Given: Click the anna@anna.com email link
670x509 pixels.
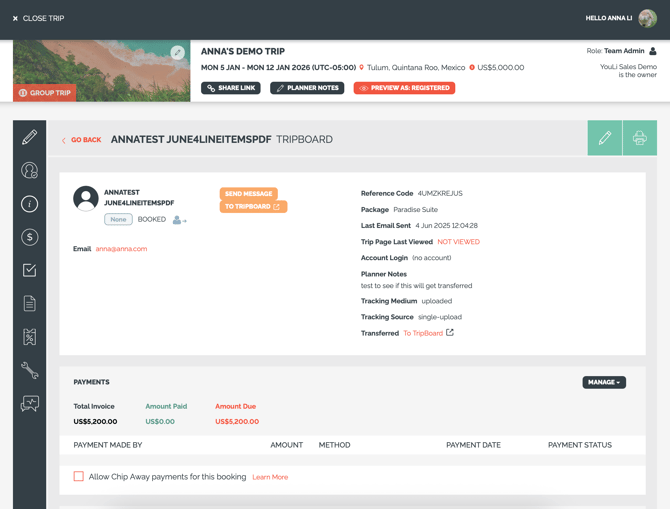Looking at the screenshot, I should click(121, 249).
